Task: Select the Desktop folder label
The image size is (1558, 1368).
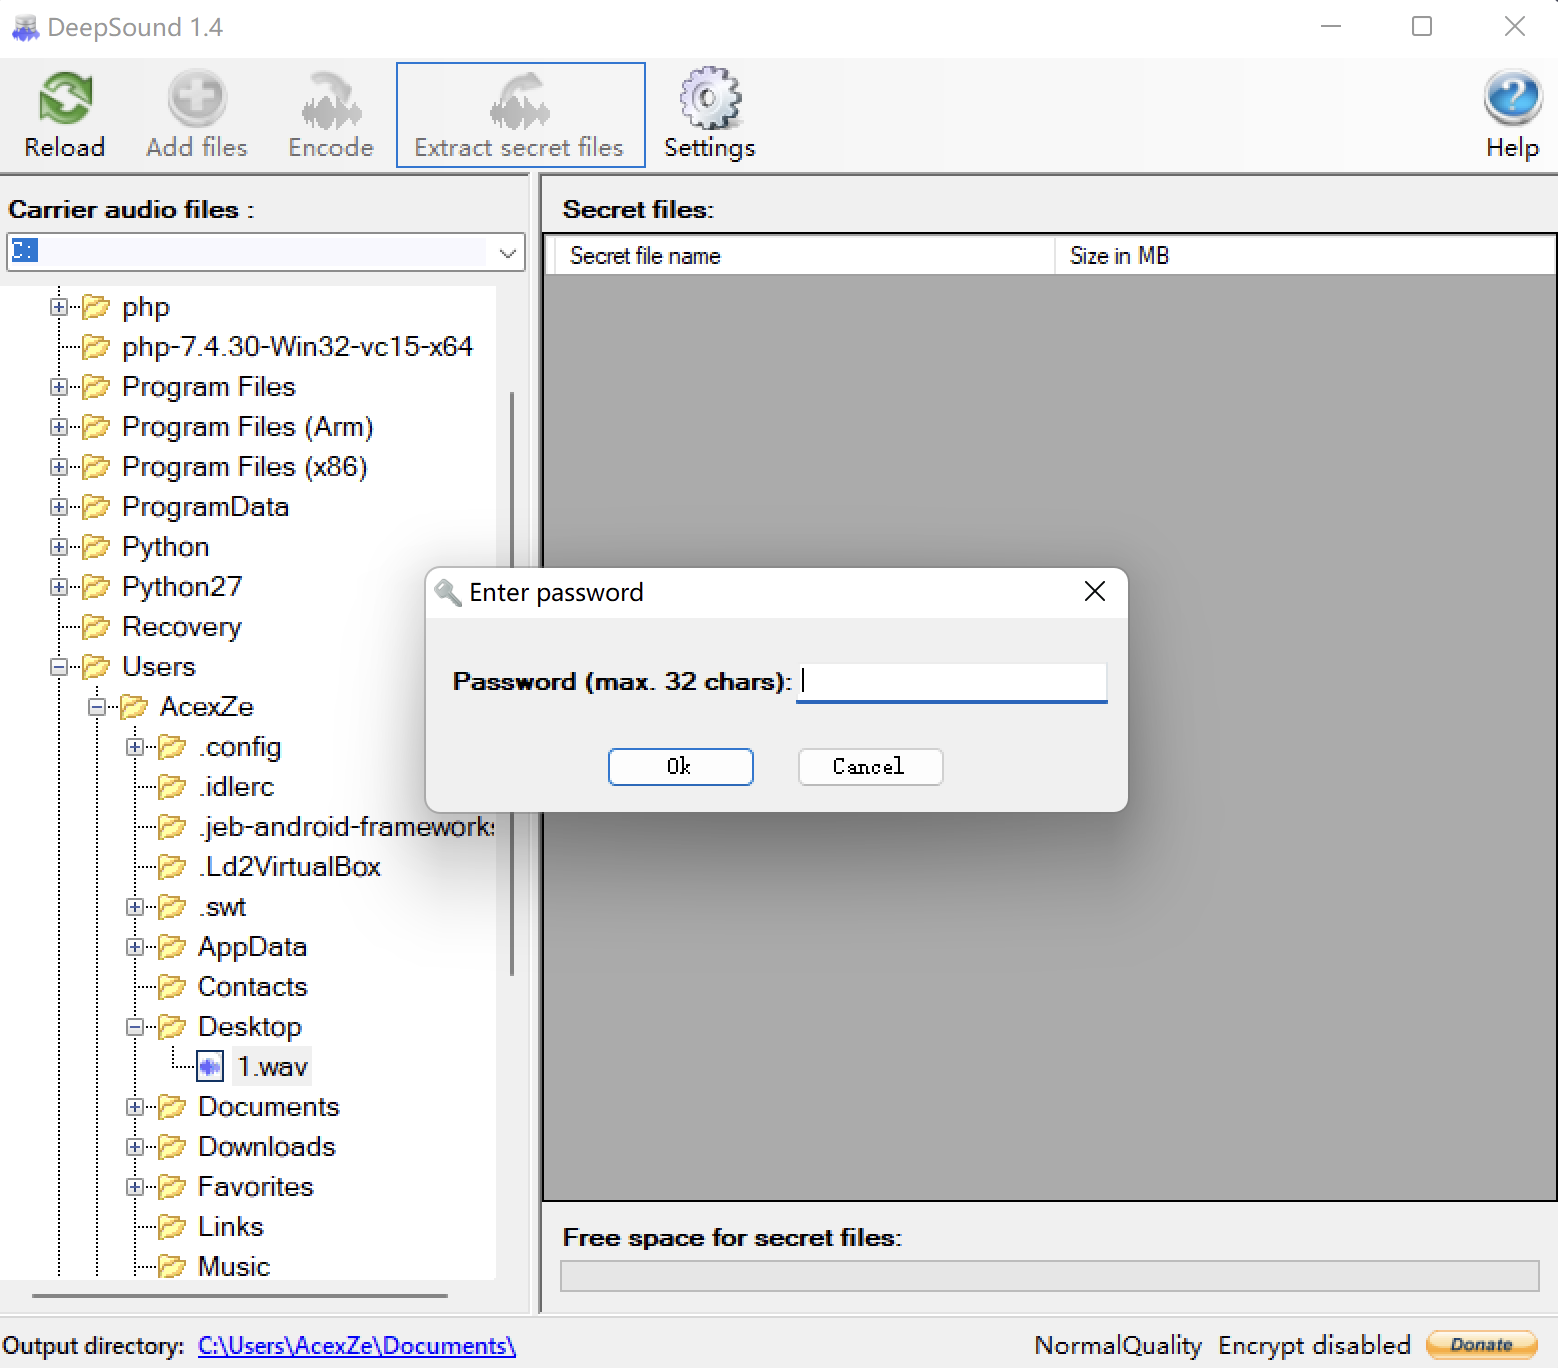Action: pos(250,1027)
